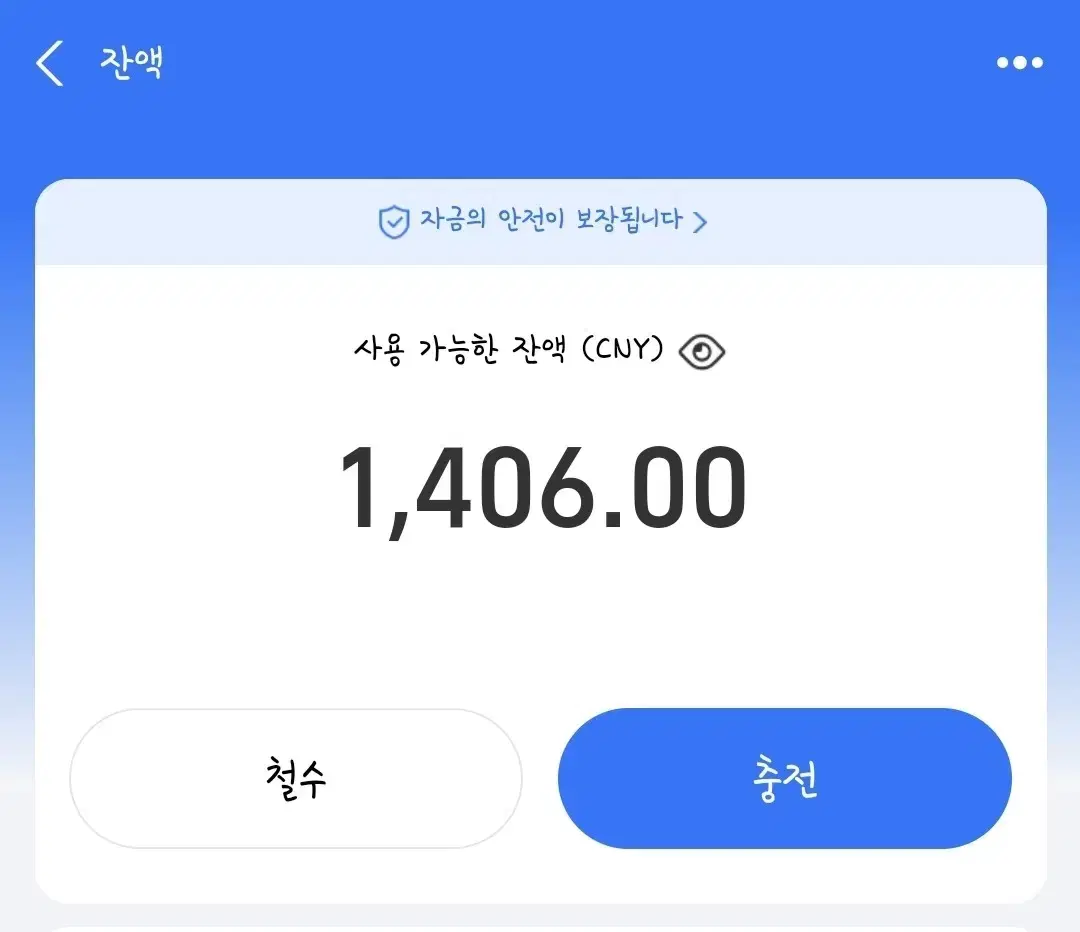Hide balance with the eye icon

tap(701, 352)
